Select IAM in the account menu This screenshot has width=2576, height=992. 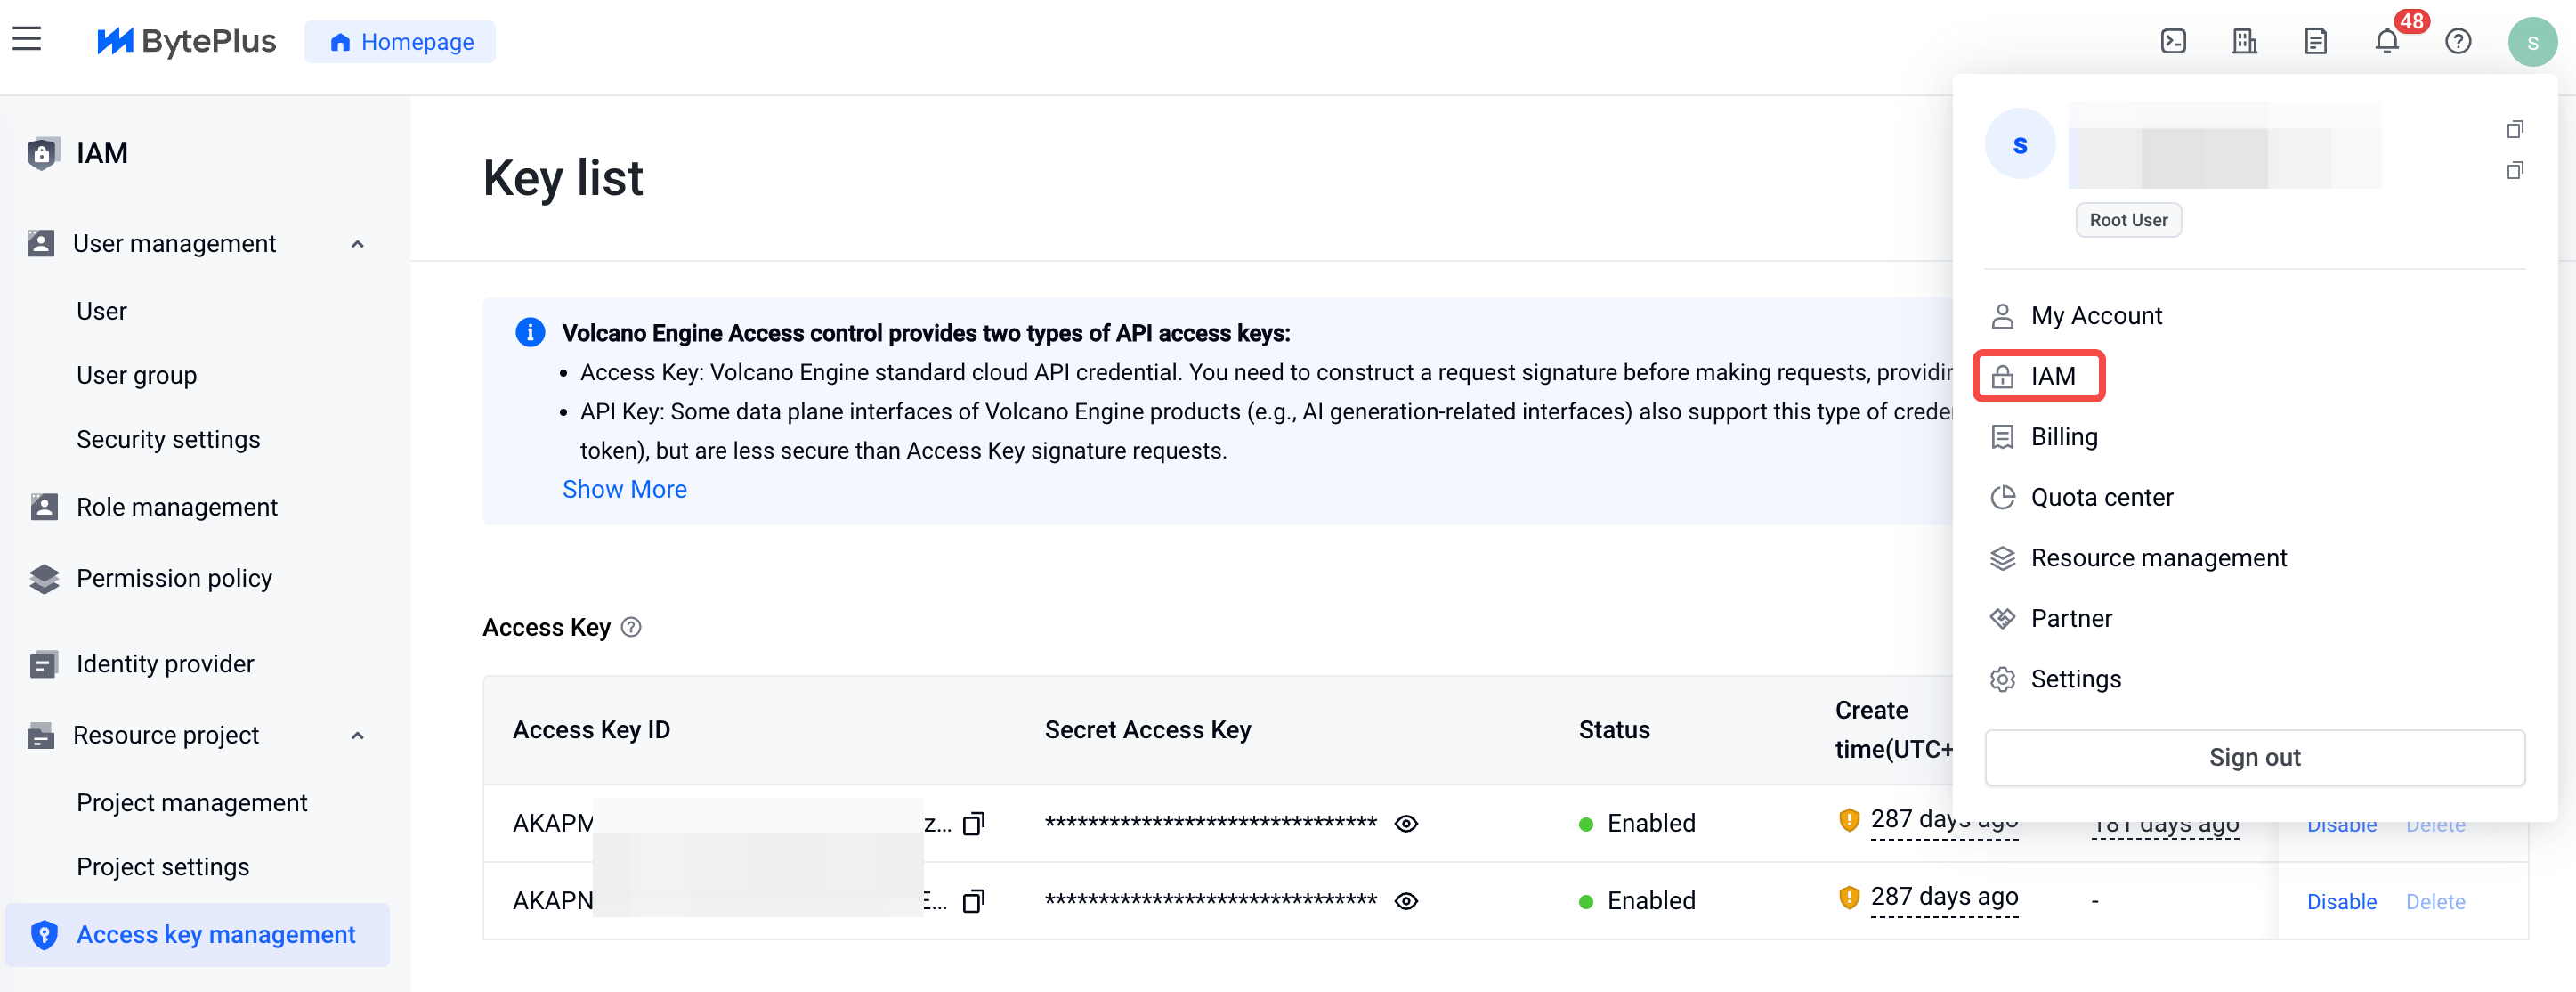tap(2039, 376)
